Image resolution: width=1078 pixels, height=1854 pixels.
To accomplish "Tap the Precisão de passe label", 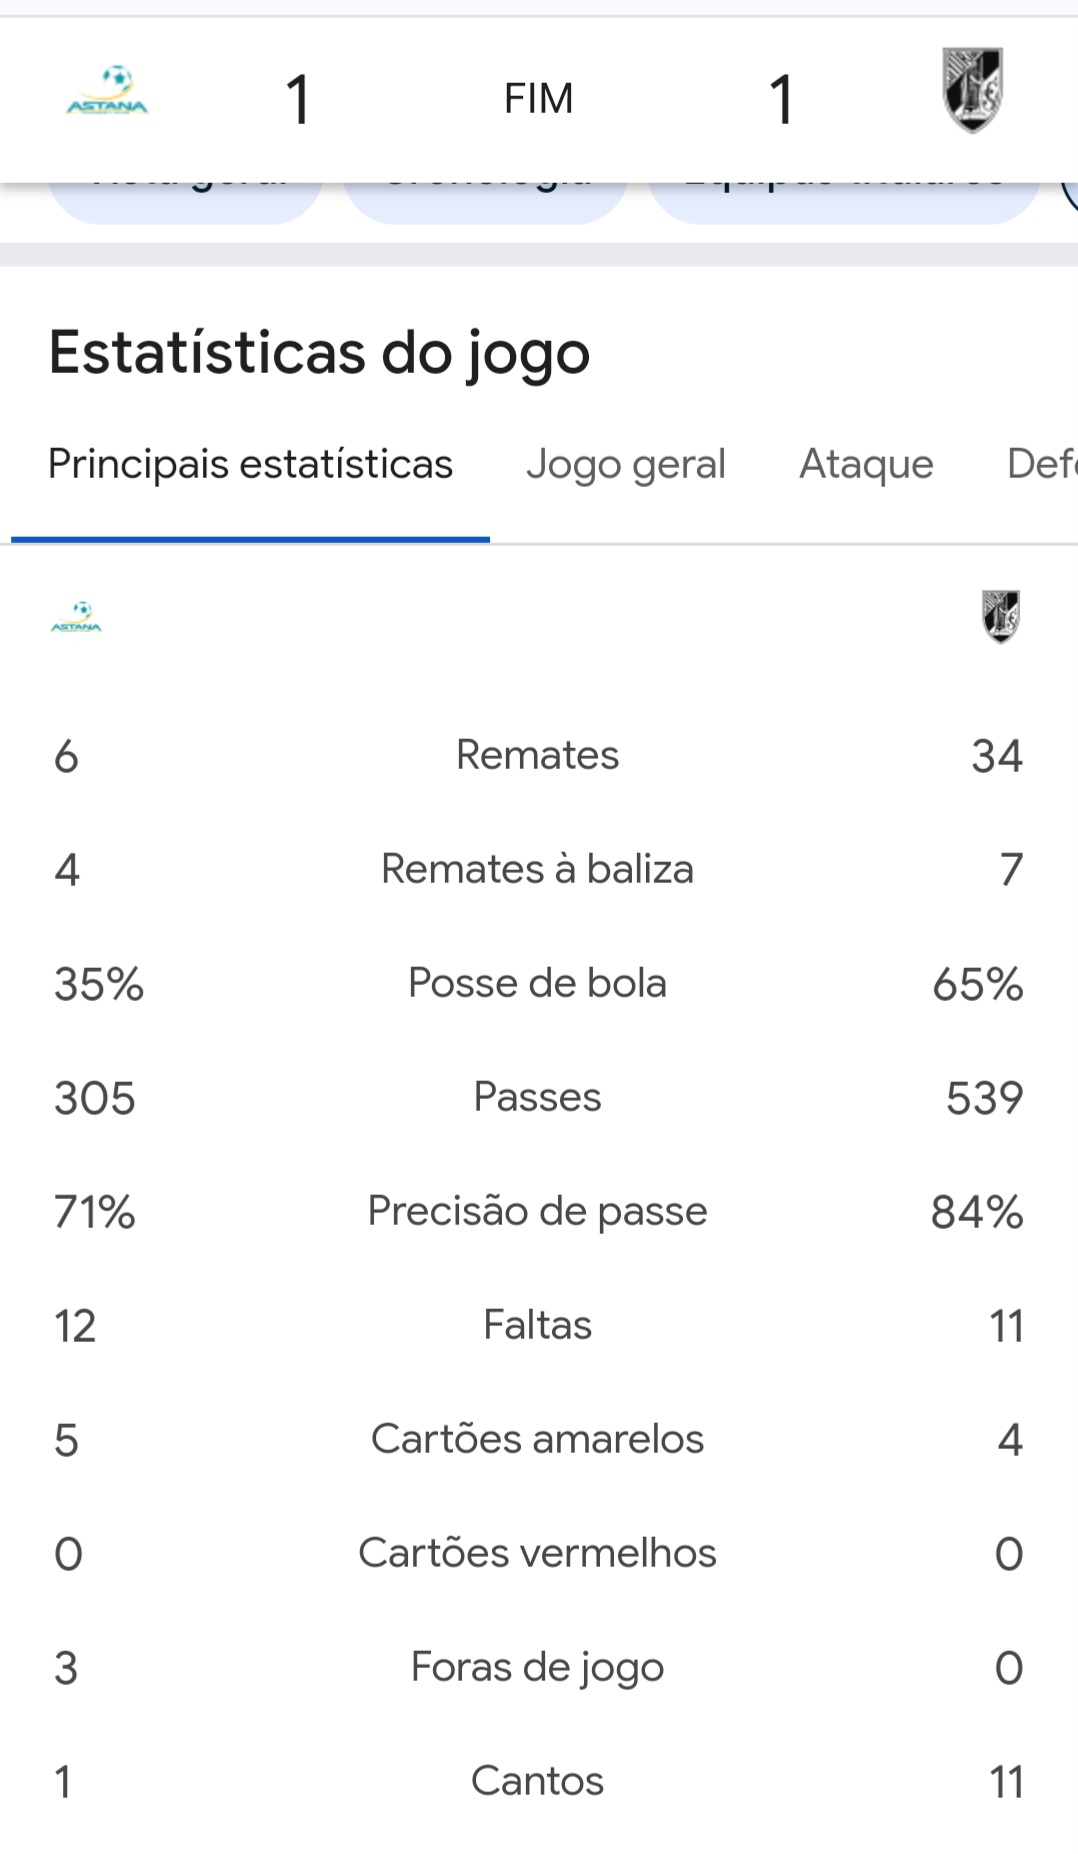I will click(537, 1211).
